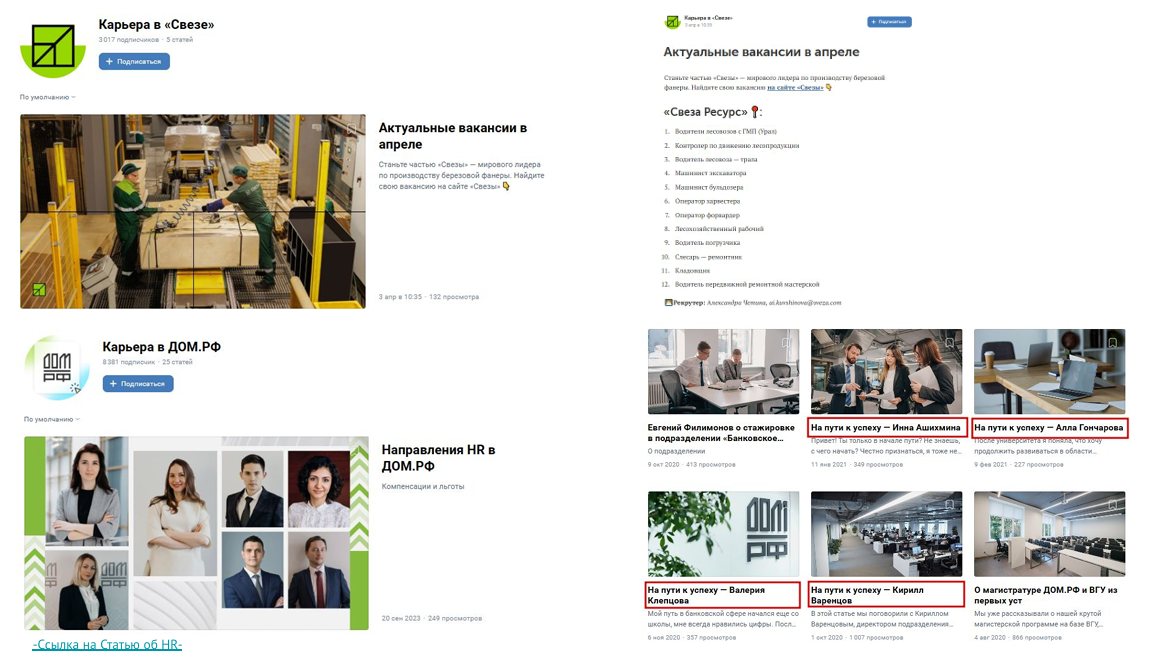Open Направления HR в ДОМ.РФ article title
The height and width of the screenshot is (666, 1176).
(x=439, y=458)
